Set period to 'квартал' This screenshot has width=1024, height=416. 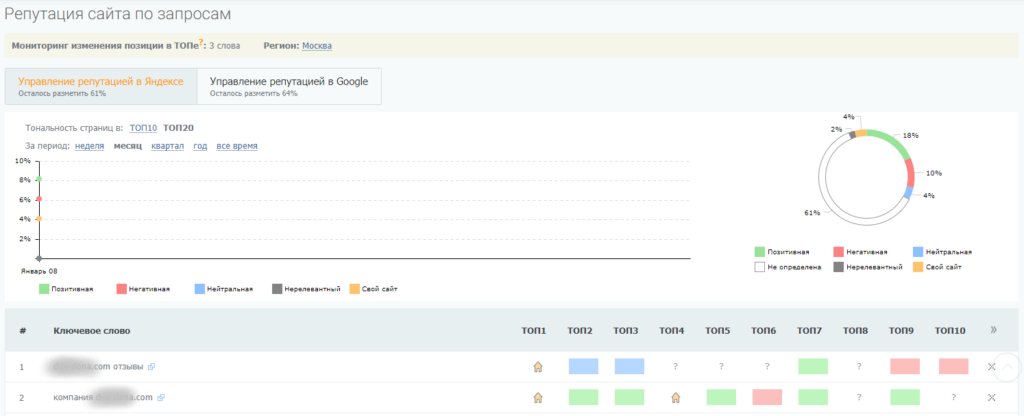[168, 146]
